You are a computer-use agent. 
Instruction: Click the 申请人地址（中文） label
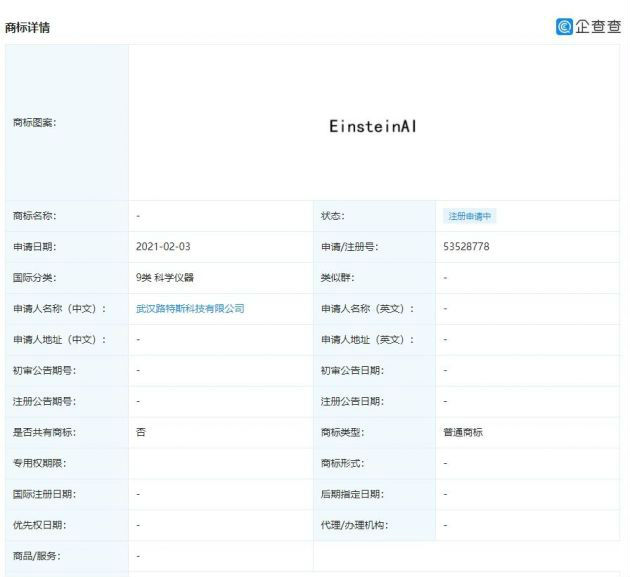click(x=59, y=340)
